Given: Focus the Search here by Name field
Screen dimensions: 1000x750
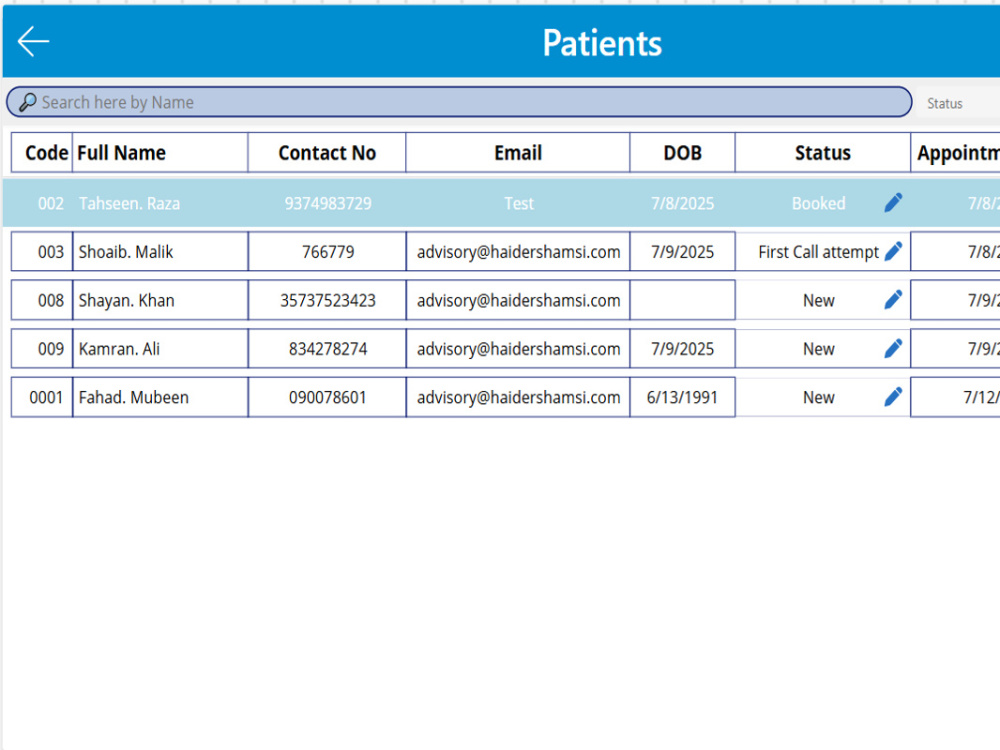Looking at the screenshot, I should pyautogui.click(x=459, y=102).
